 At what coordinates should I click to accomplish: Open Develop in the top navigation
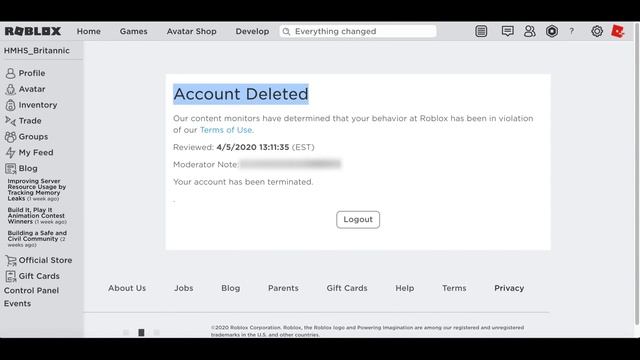pyautogui.click(x=252, y=31)
